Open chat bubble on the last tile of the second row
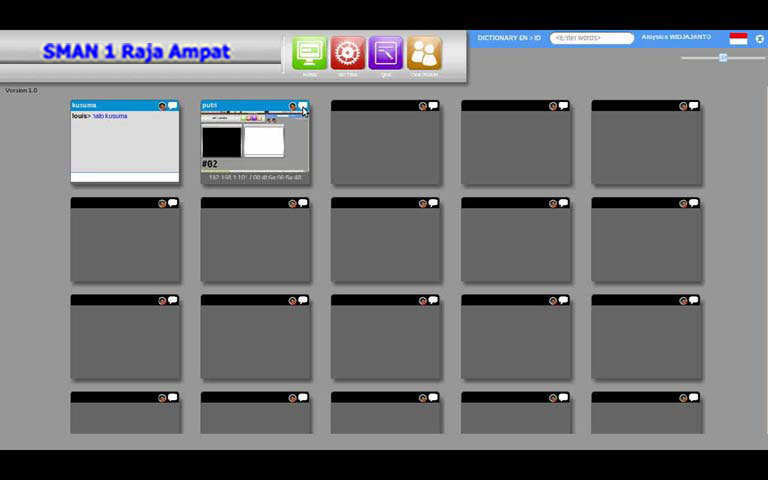 [694, 203]
